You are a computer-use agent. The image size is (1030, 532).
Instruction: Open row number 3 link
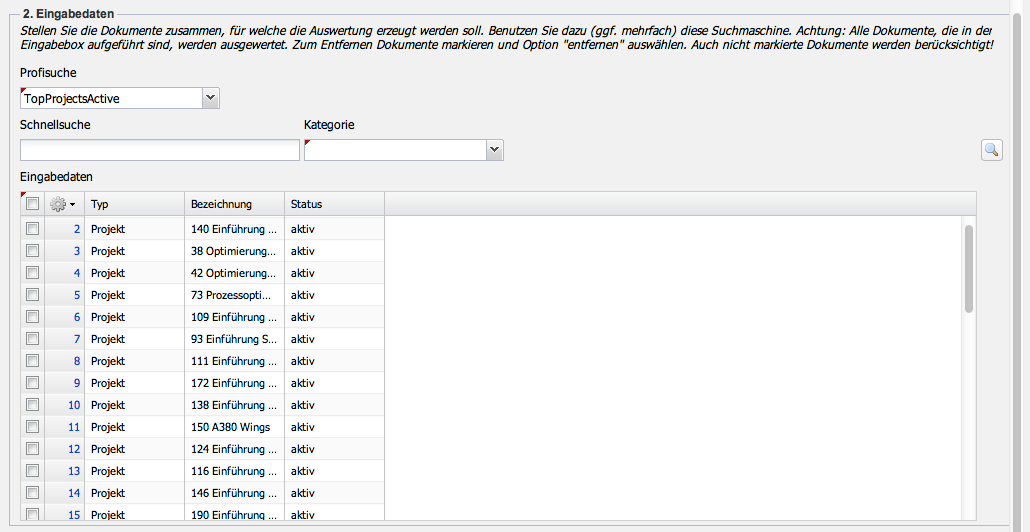tap(77, 251)
